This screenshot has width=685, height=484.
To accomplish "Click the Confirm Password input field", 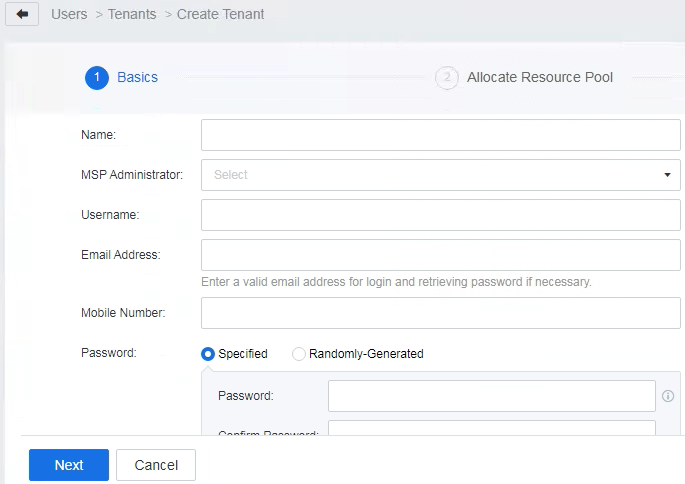I will tap(491, 428).
